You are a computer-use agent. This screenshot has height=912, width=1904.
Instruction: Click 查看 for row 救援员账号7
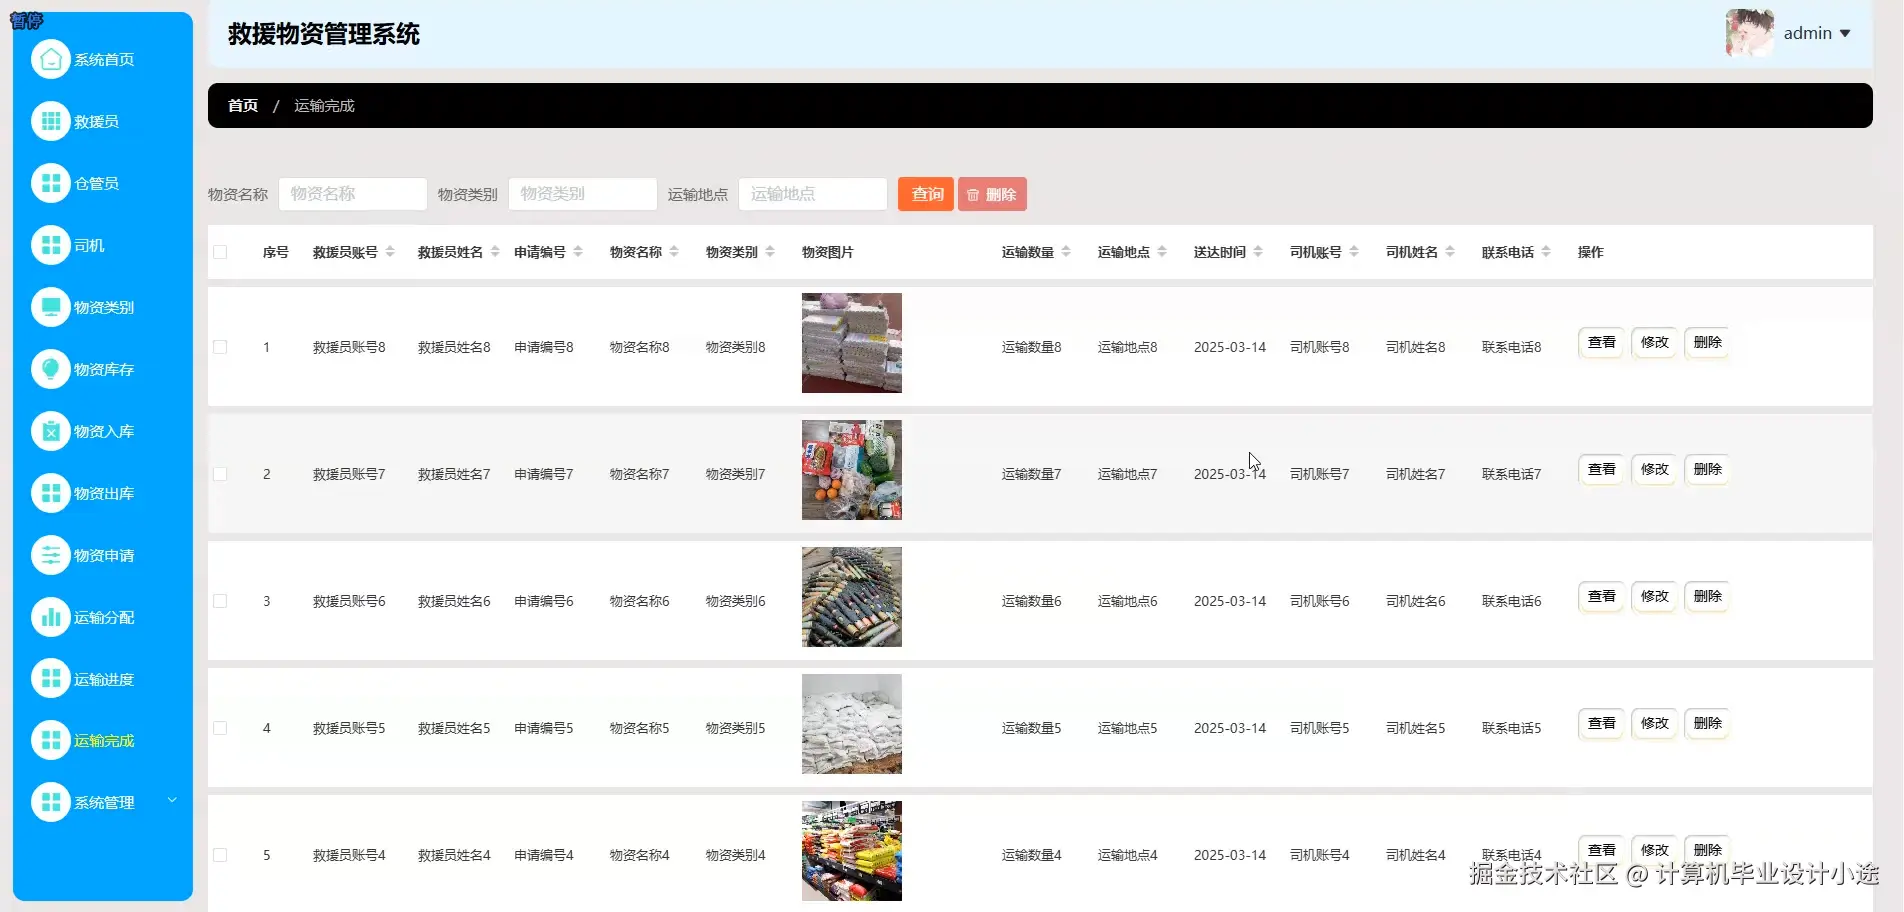[x=1601, y=470]
